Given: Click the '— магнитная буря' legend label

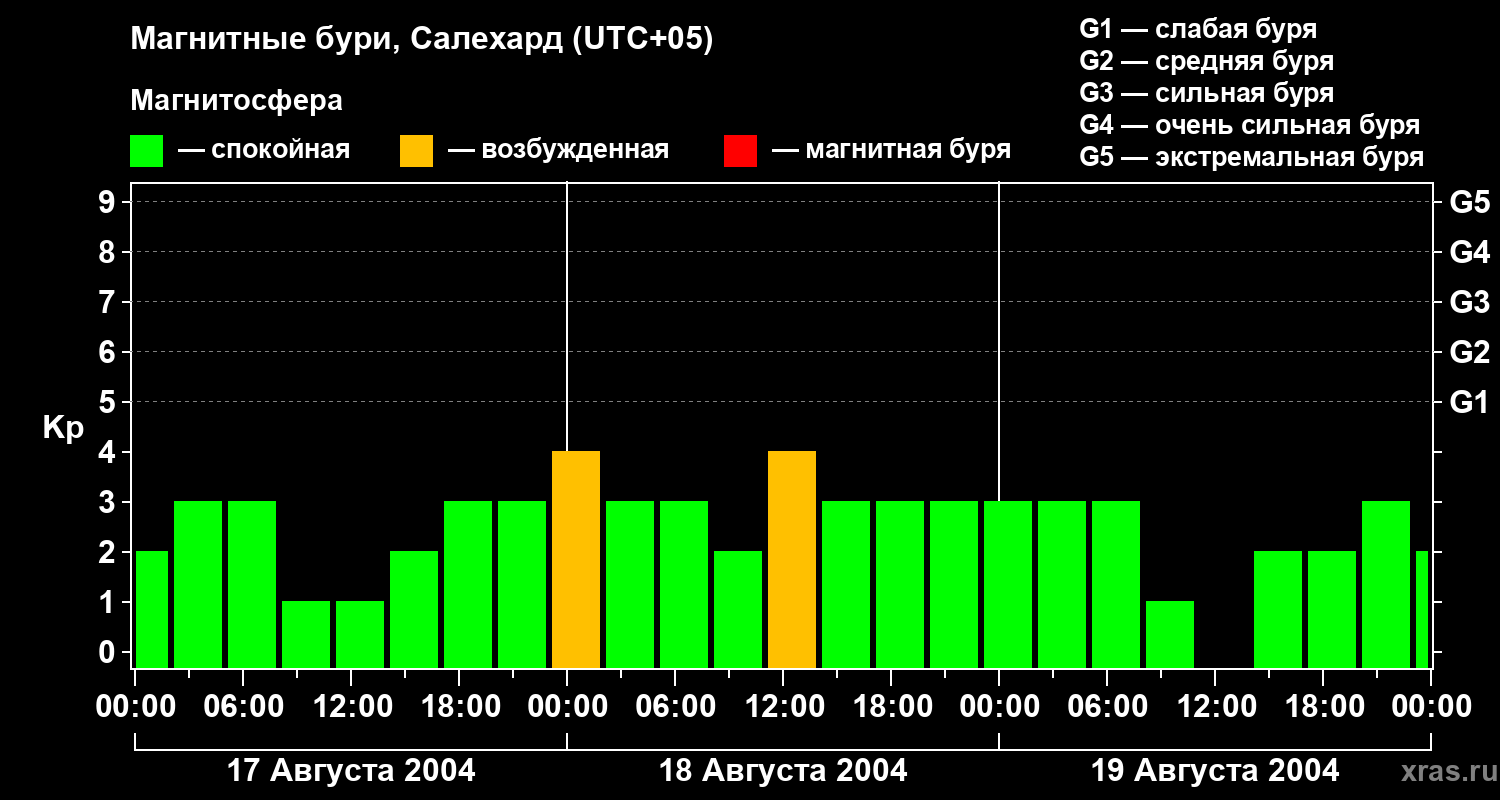Looking at the screenshot, I should (891, 150).
